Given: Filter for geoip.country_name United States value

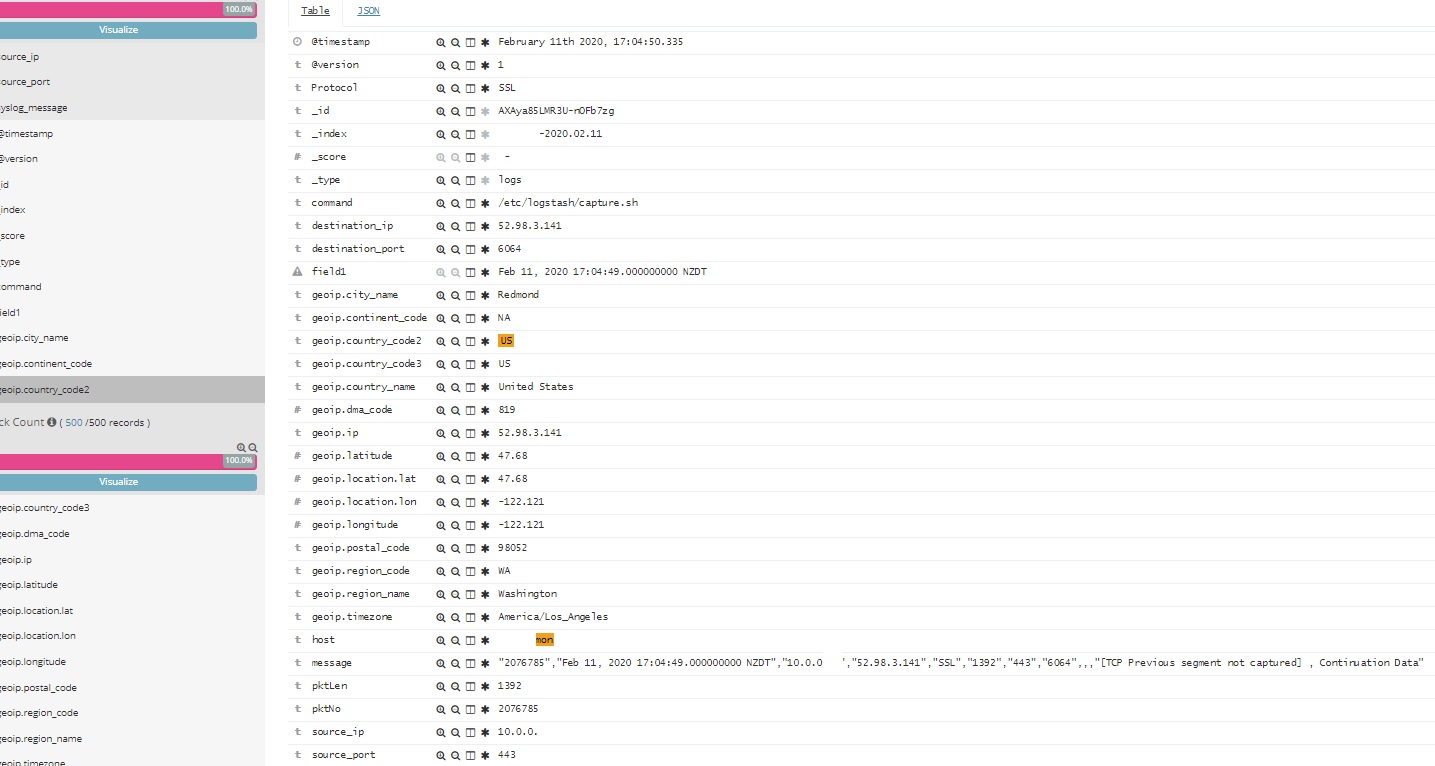Looking at the screenshot, I should [441, 387].
